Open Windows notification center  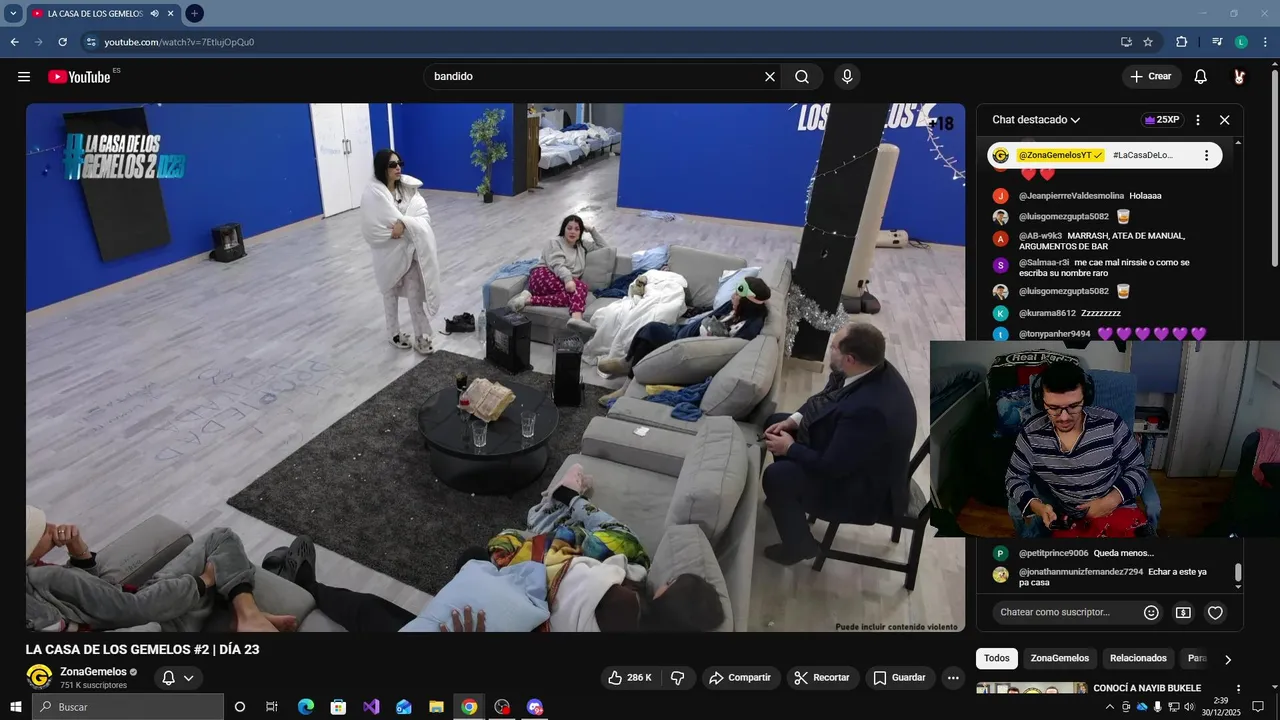(1258, 707)
